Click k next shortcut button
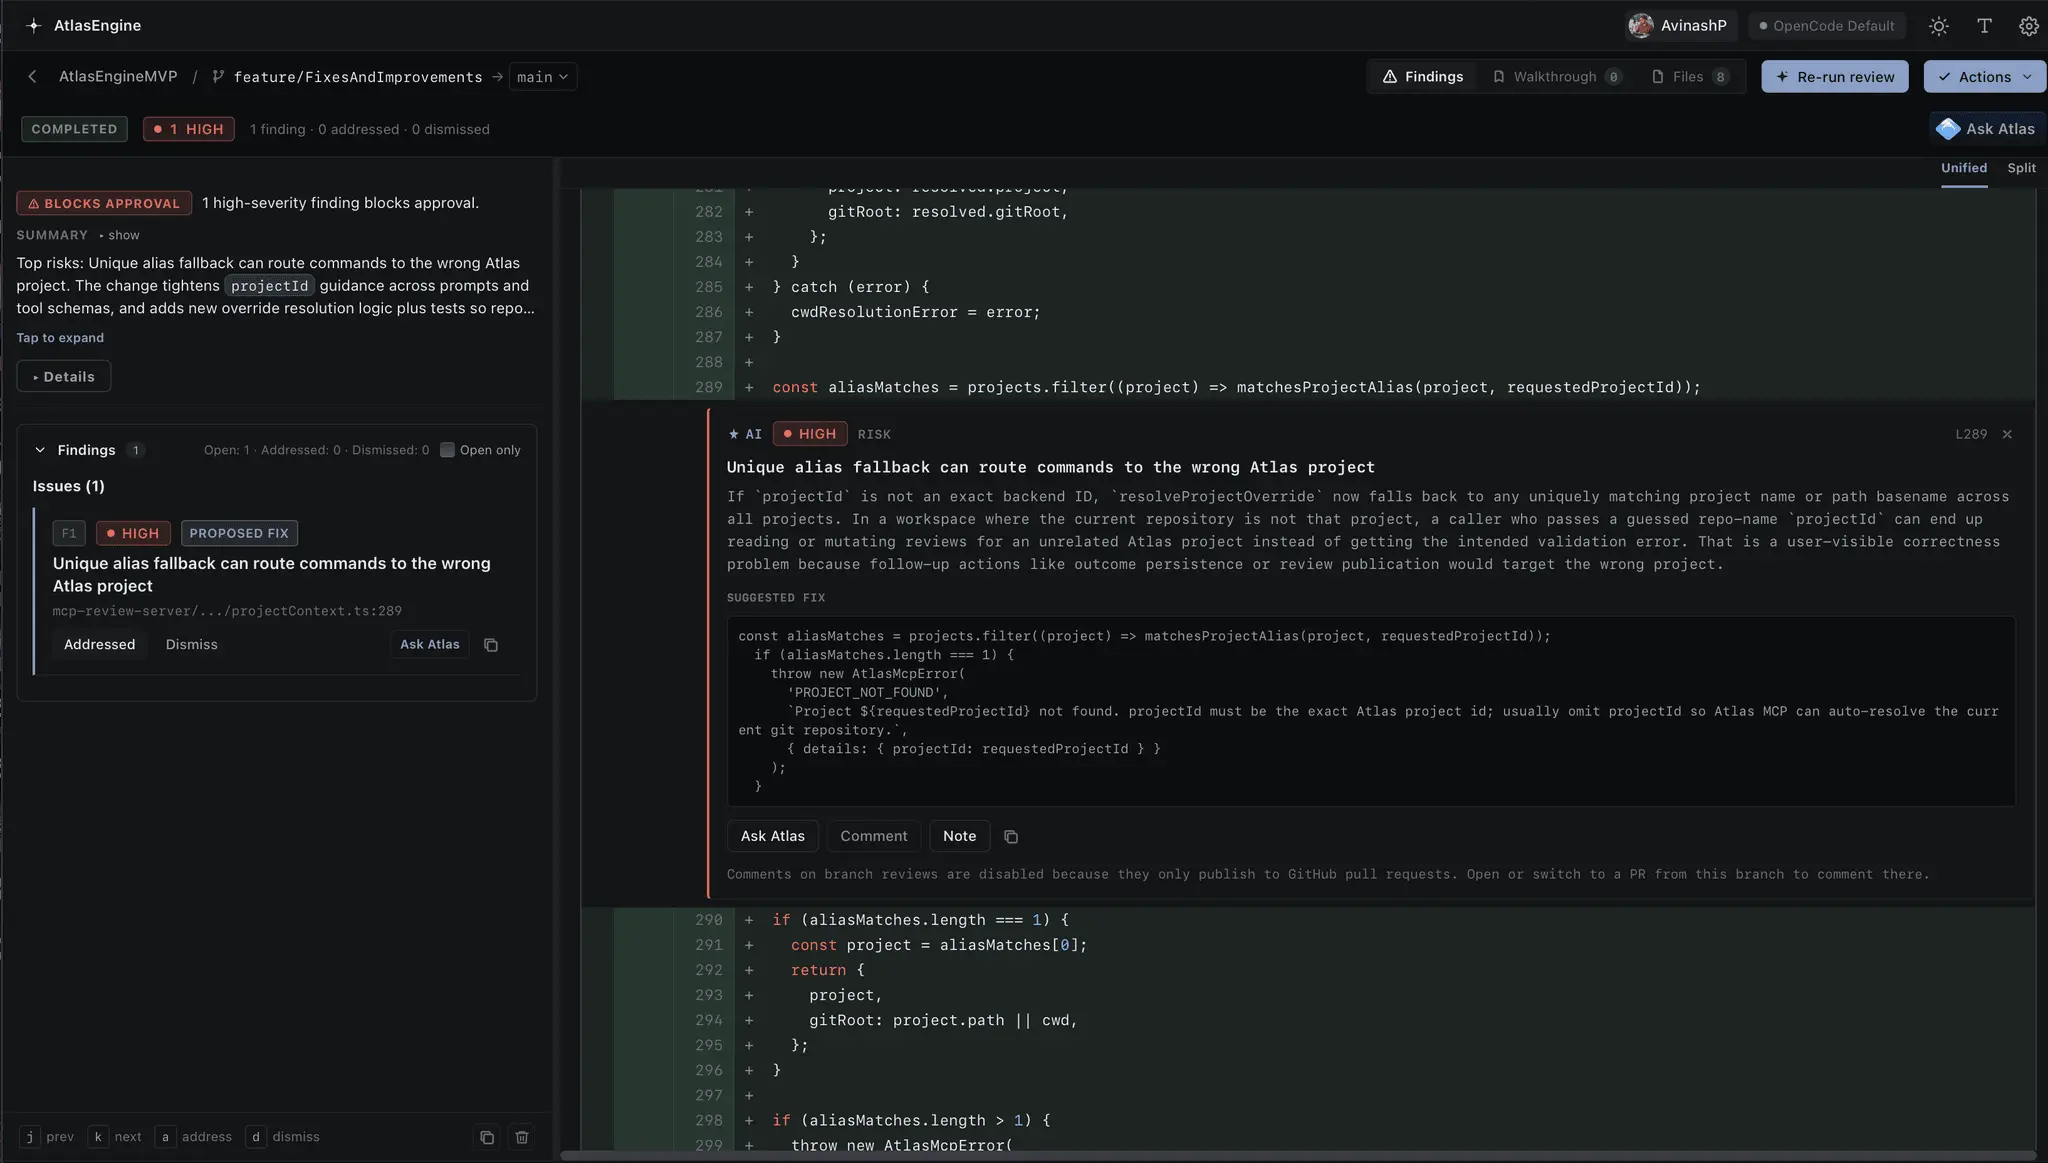 116,1137
